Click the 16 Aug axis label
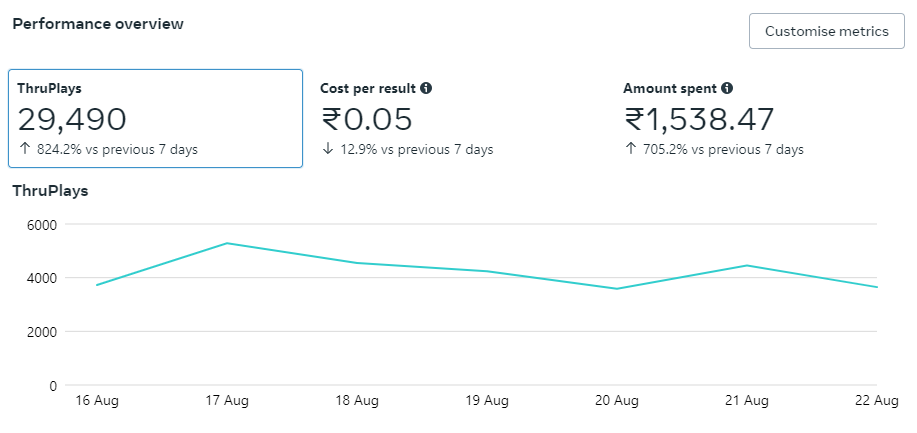This screenshot has width=917, height=433. [97, 401]
